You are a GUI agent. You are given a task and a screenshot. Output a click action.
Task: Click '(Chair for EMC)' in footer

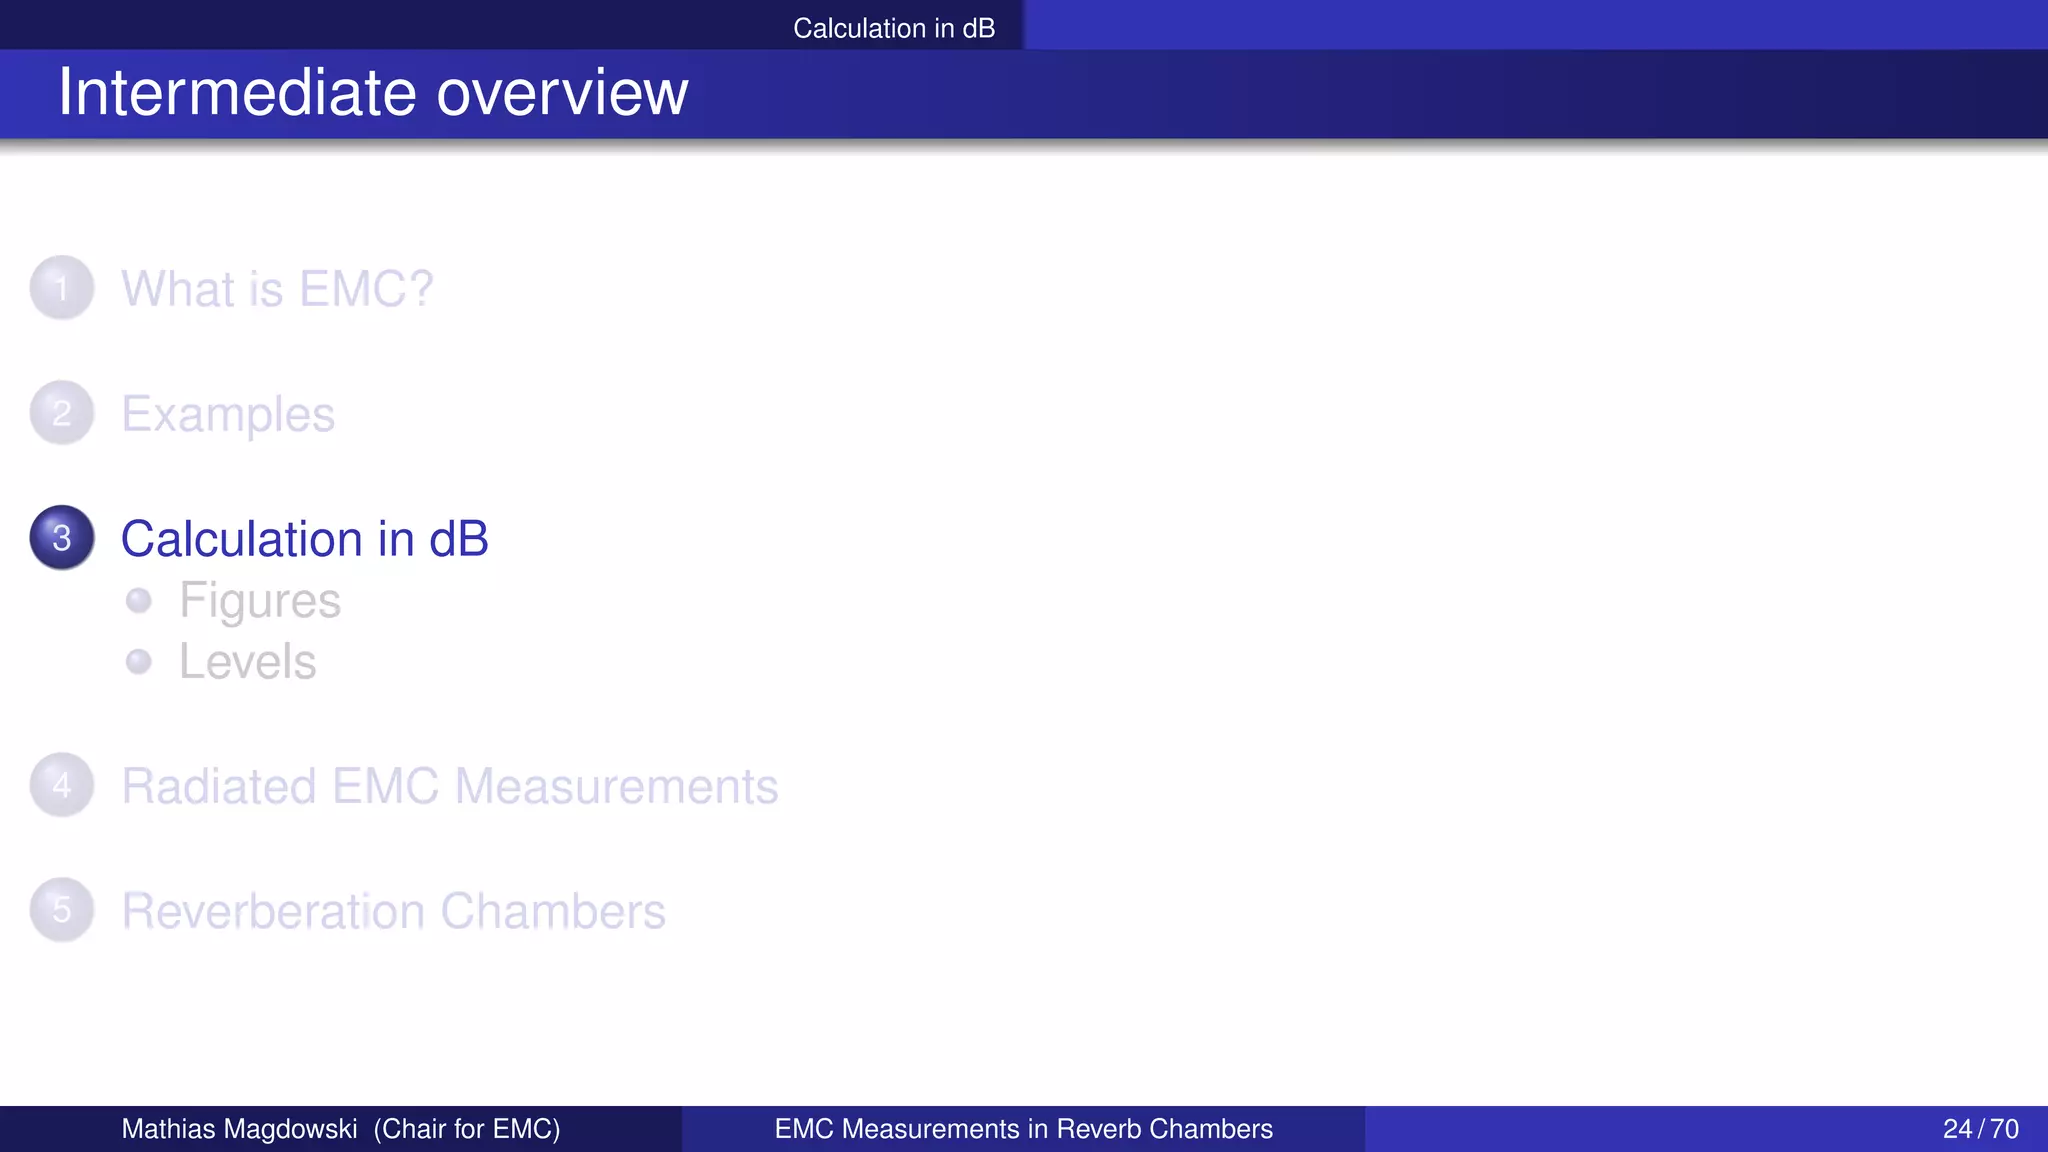coord(466,1129)
